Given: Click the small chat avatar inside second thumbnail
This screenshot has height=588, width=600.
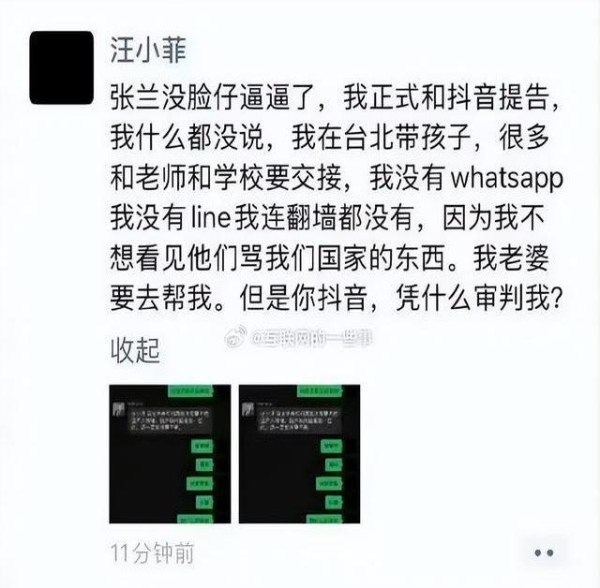Looking at the screenshot, I should pos(248,410).
